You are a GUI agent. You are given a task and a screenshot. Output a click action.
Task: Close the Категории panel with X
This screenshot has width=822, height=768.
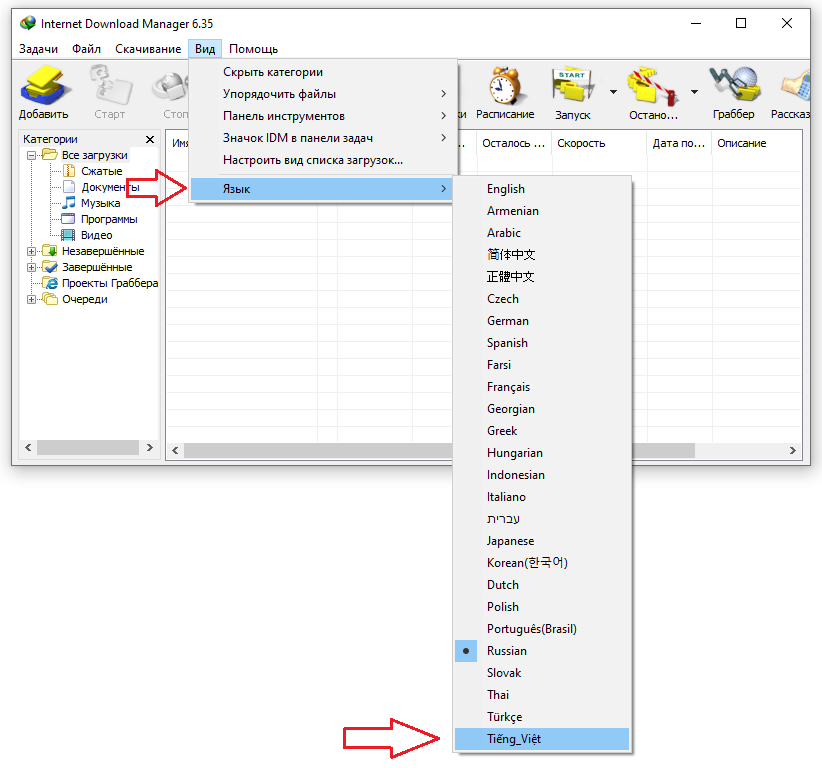coord(150,140)
